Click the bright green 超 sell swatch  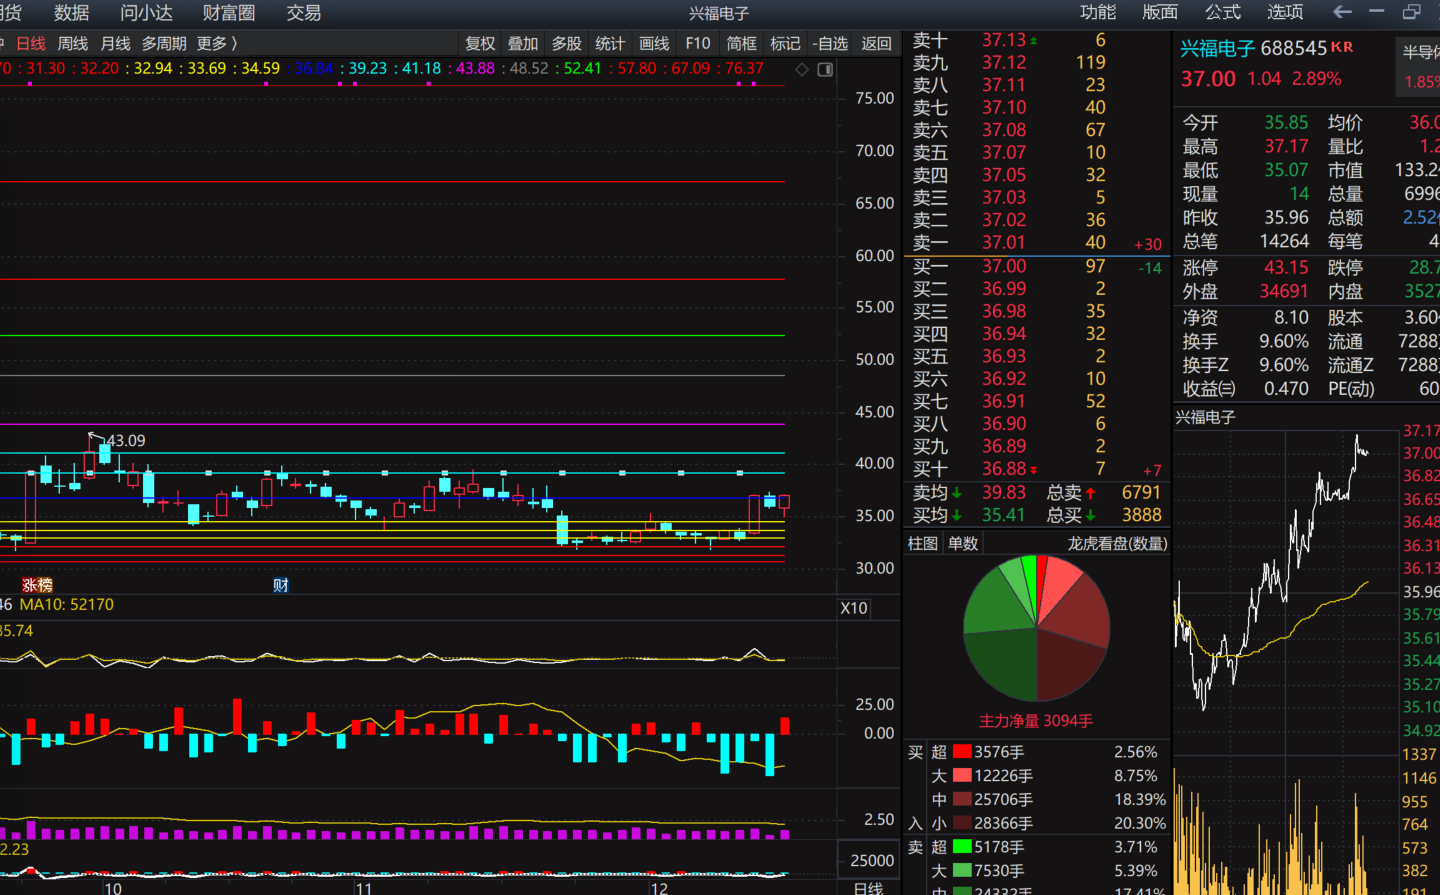[962, 847]
